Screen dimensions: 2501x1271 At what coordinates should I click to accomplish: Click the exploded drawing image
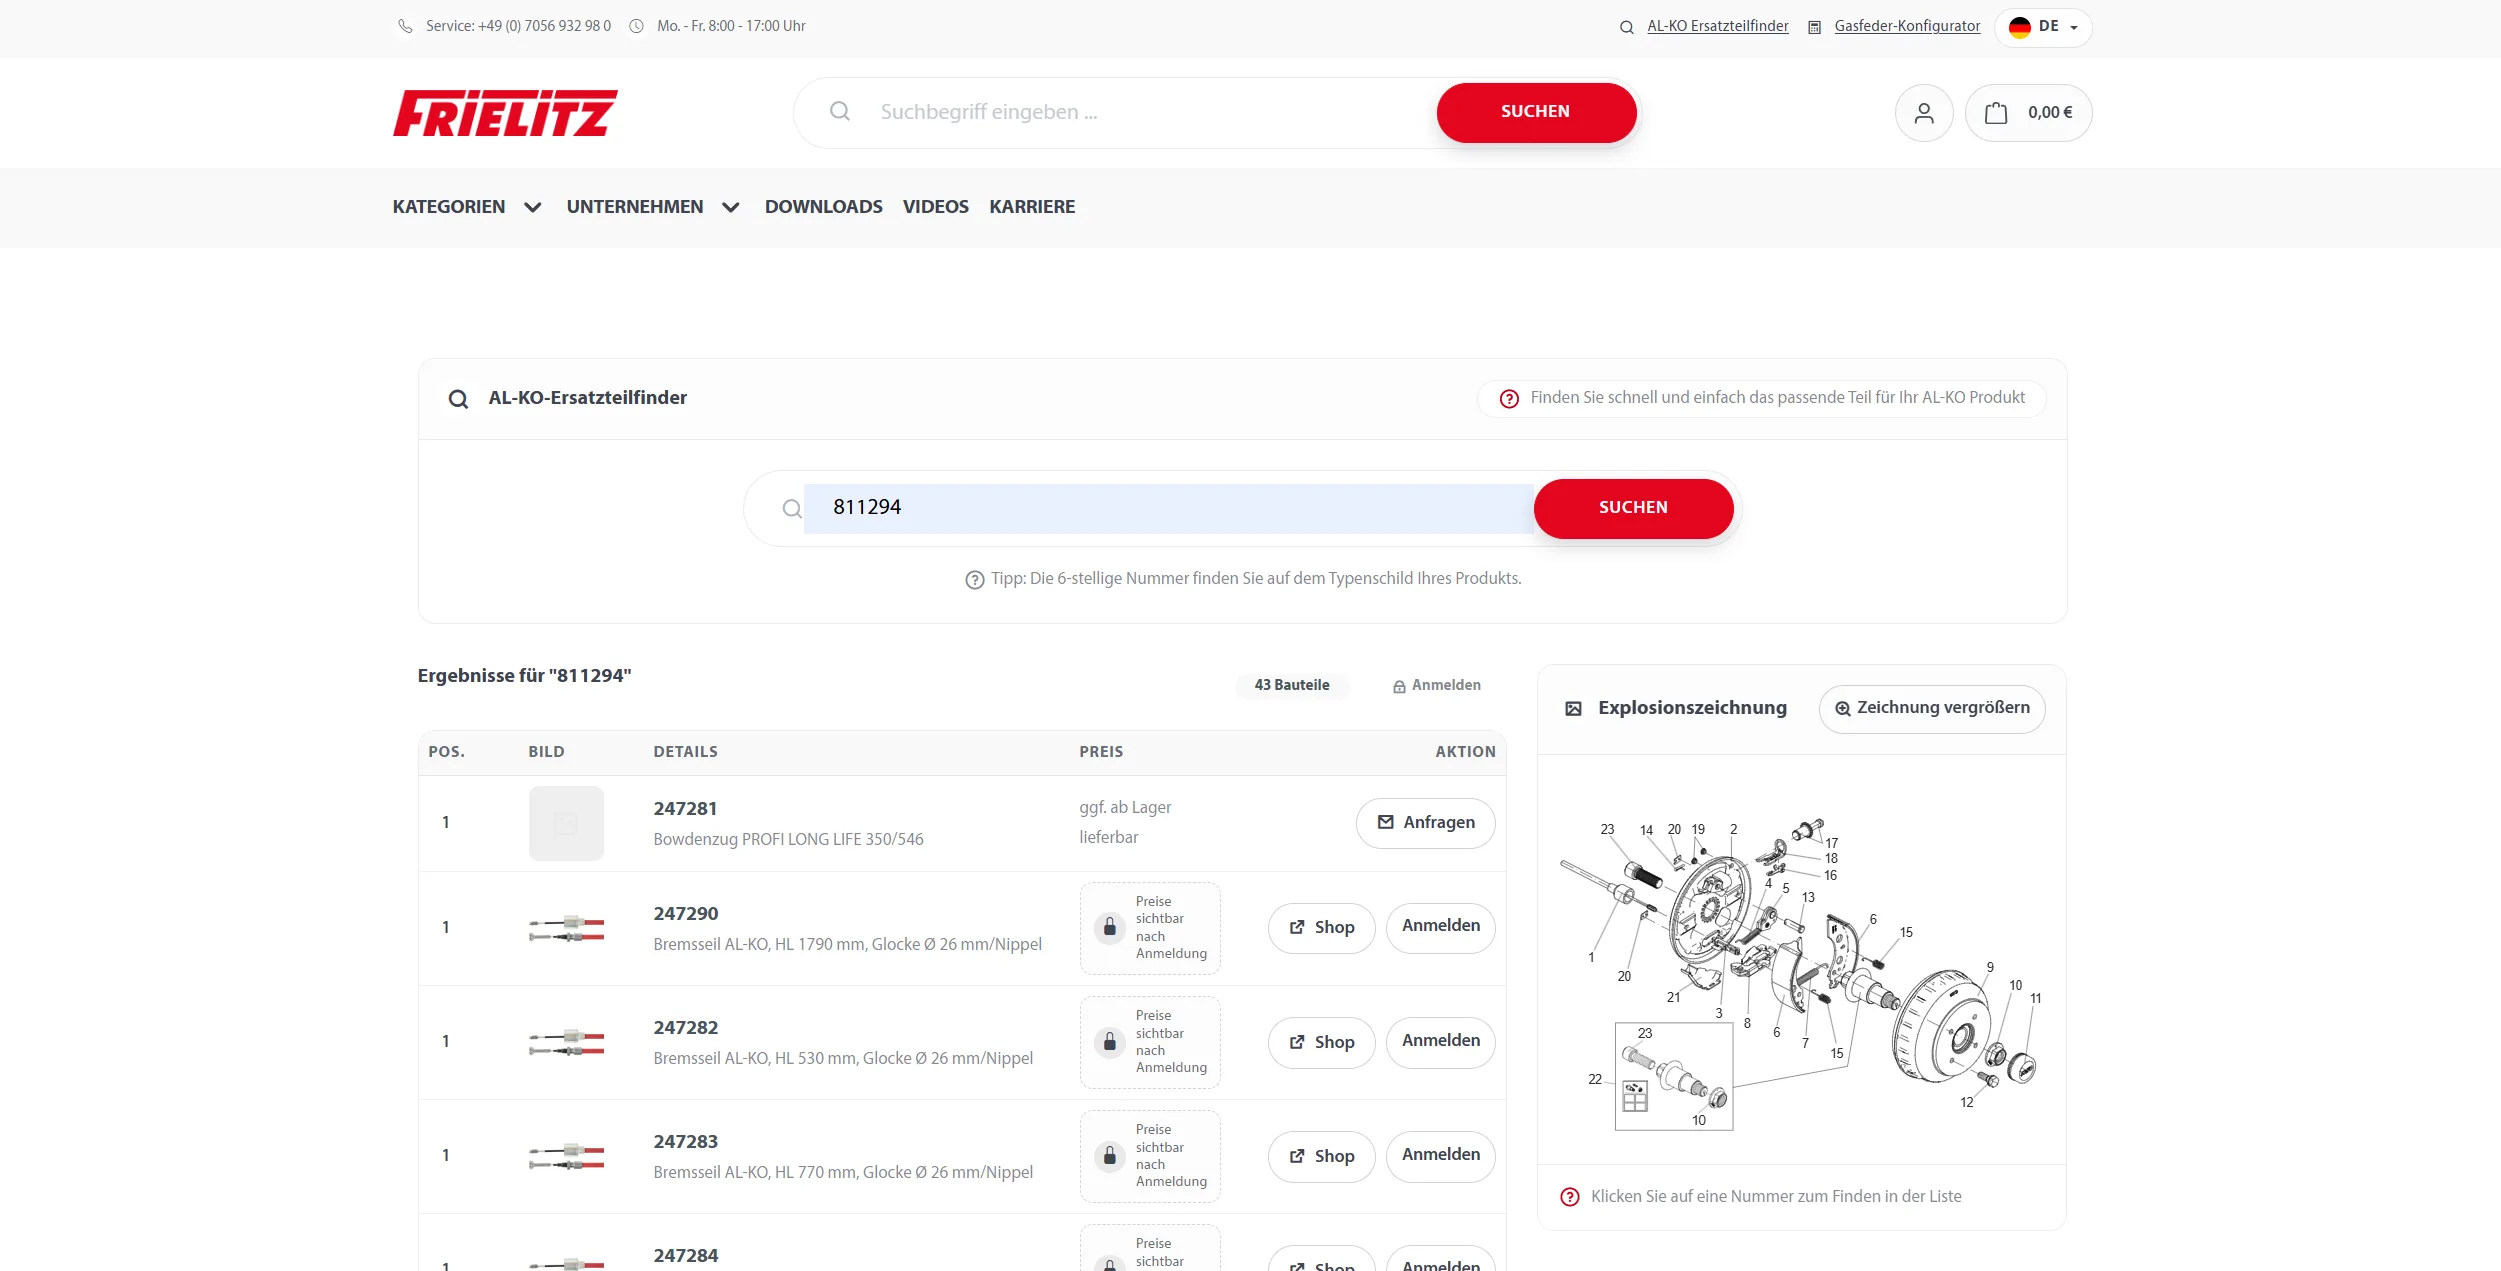[x=1800, y=975]
